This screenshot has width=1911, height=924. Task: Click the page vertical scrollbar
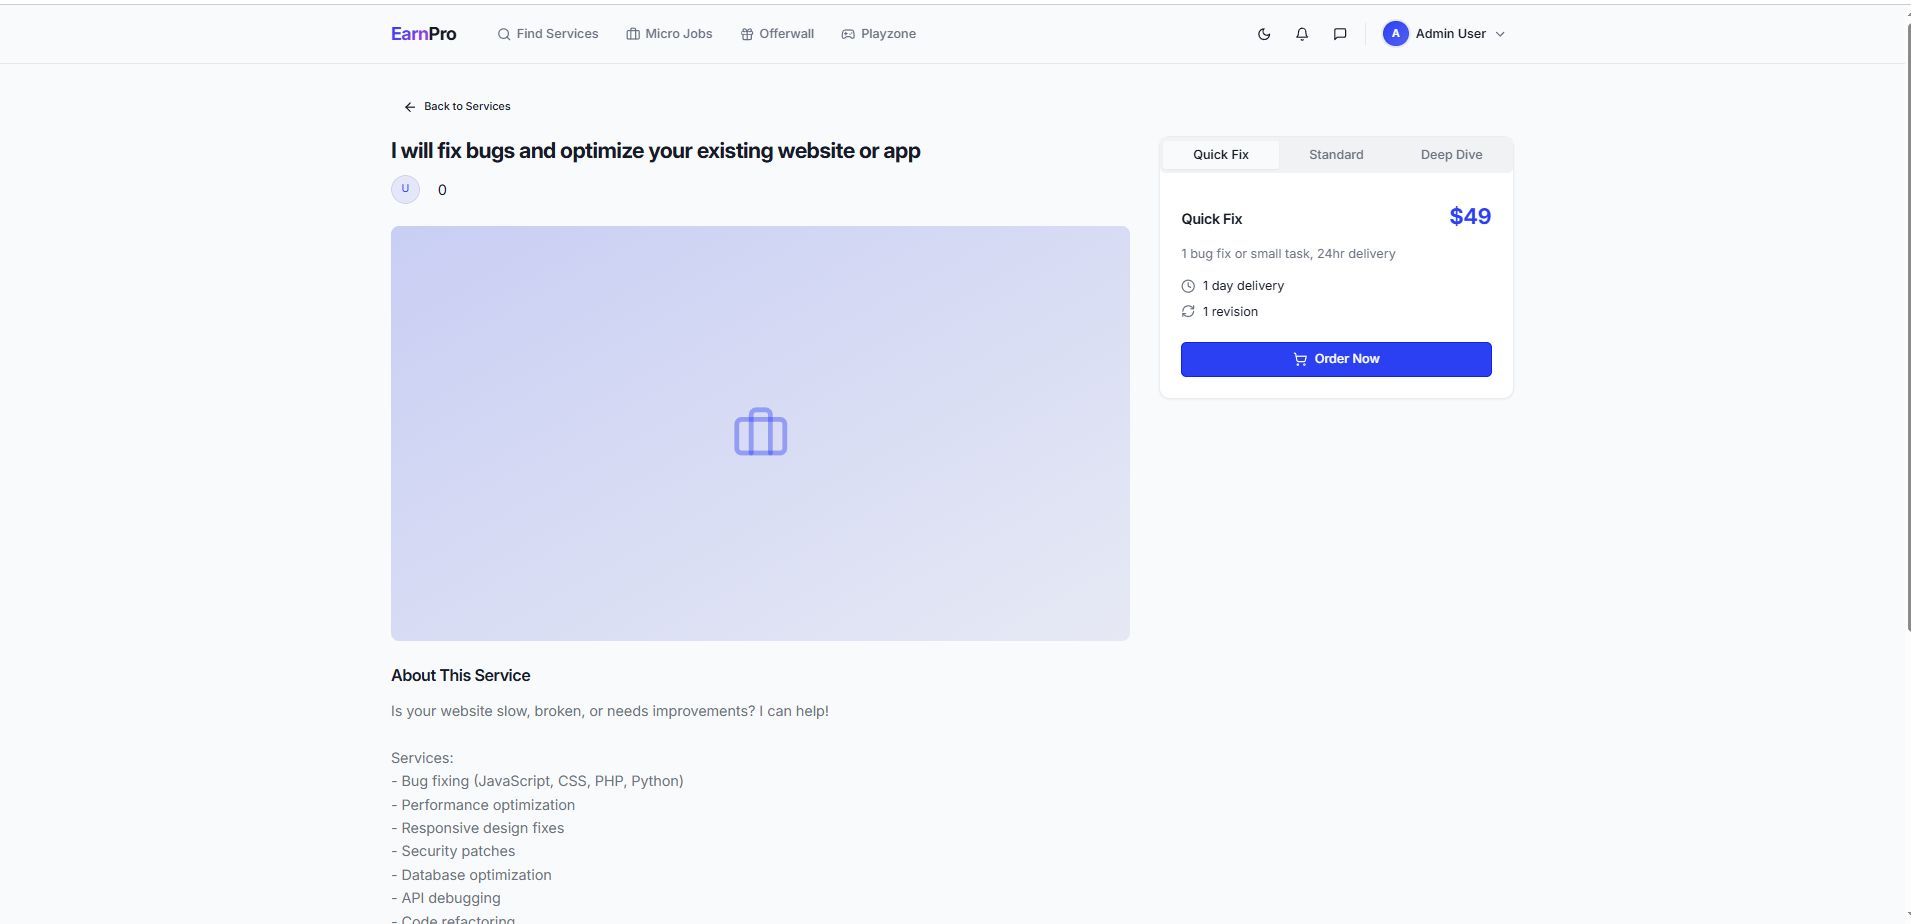[1908, 330]
